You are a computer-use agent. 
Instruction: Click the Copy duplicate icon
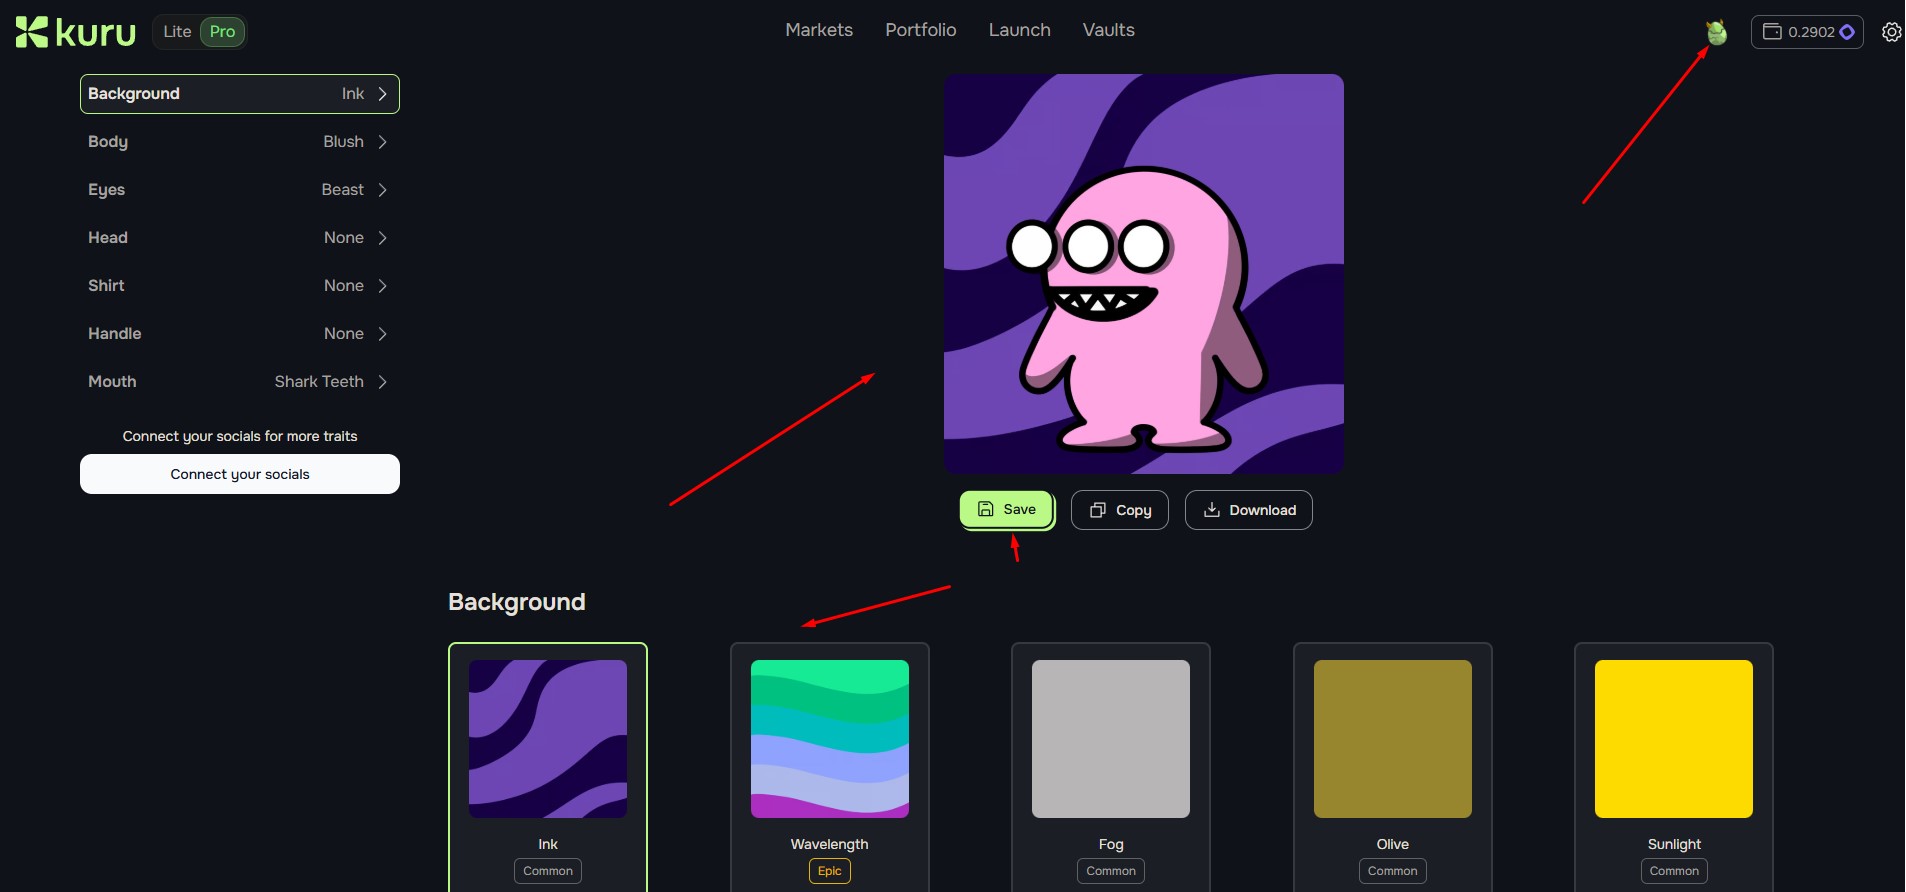tap(1097, 510)
